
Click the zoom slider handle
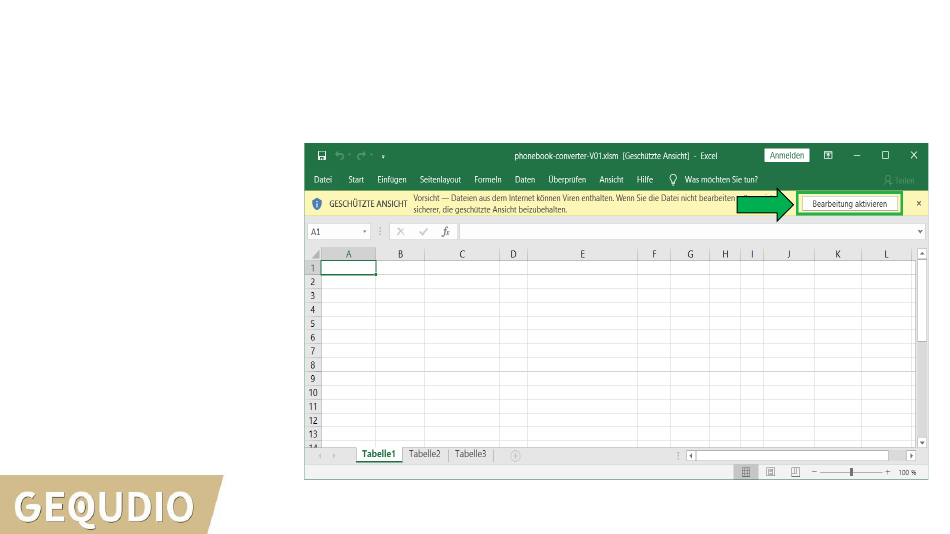coord(851,472)
